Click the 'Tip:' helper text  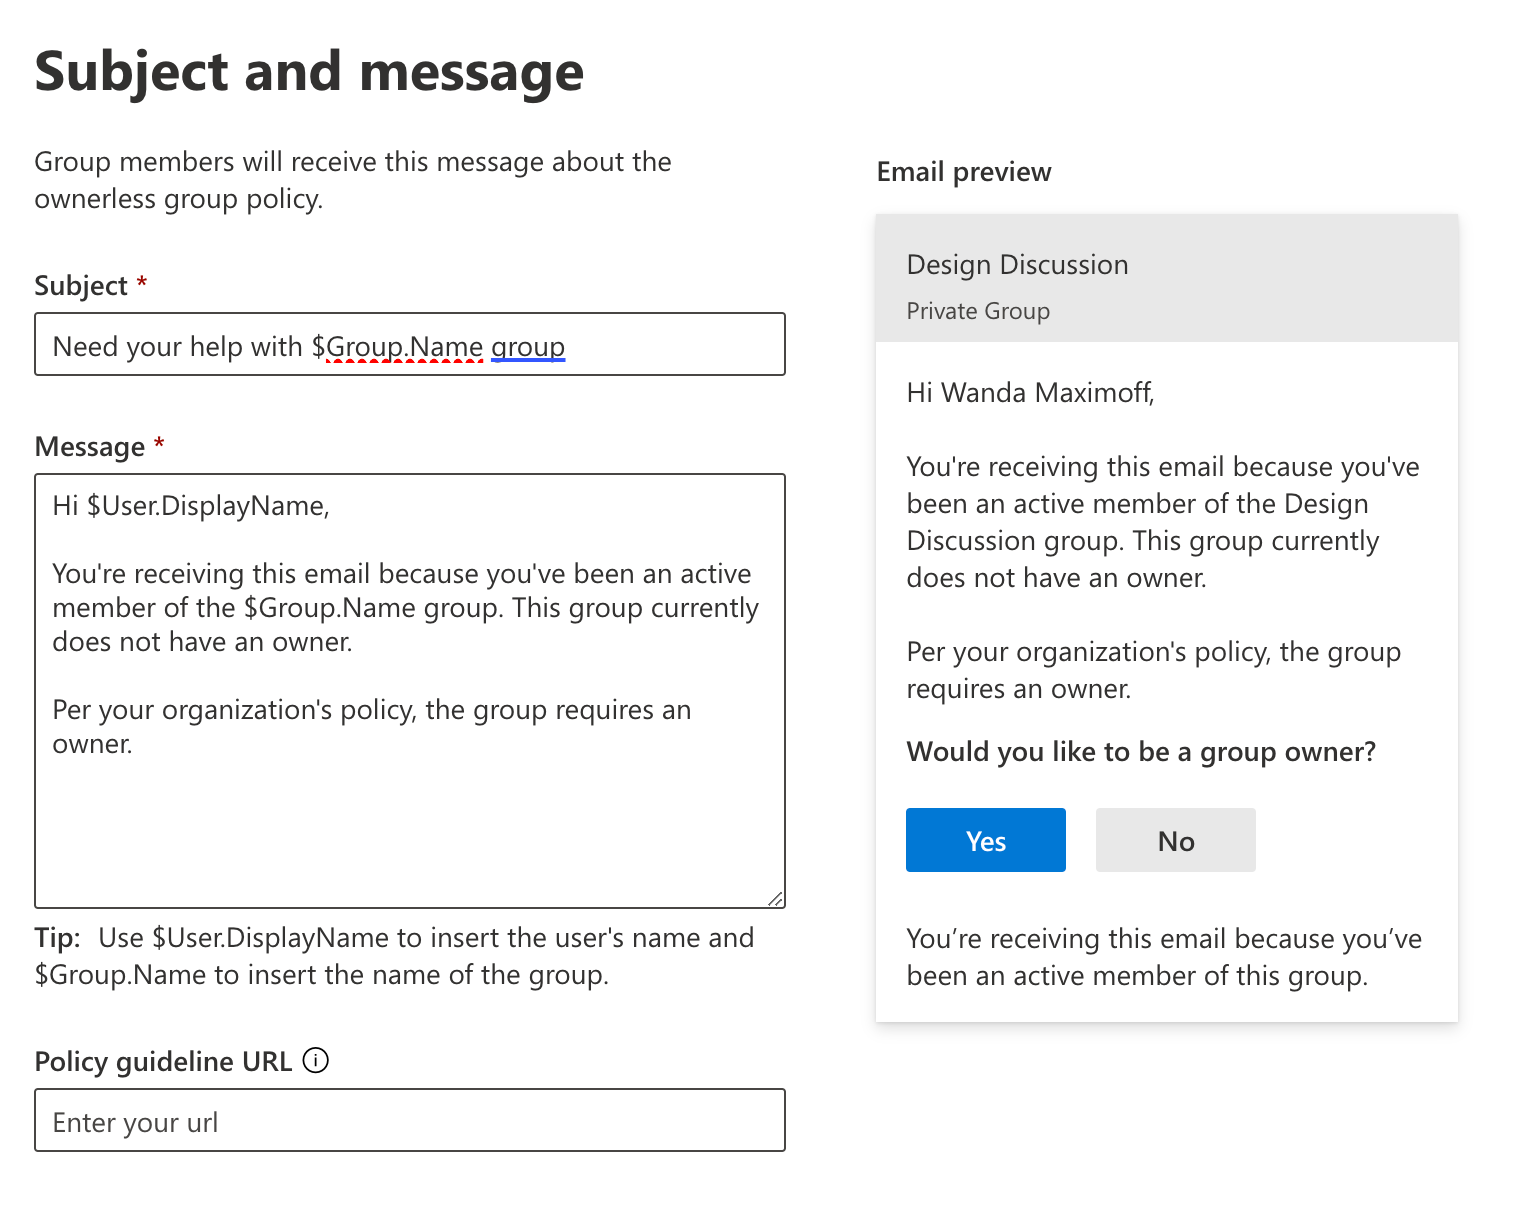57,938
